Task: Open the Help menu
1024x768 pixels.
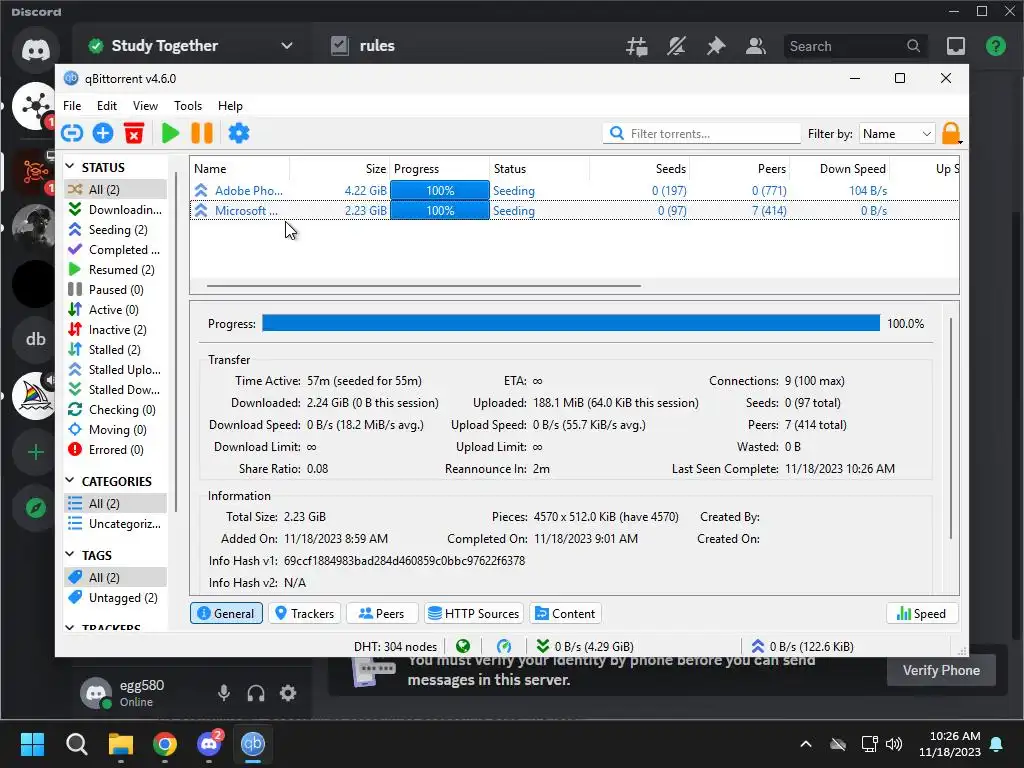Action: [230, 106]
